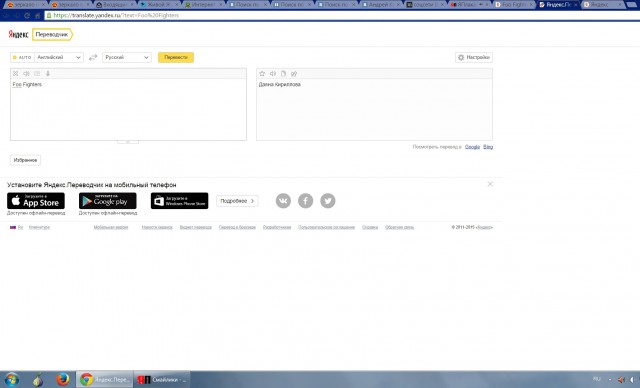Image resolution: width=640 pixels, height=388 pixels.
Task: Swap source and target languages
Action: pyautogui.click(x=93, y=57)
